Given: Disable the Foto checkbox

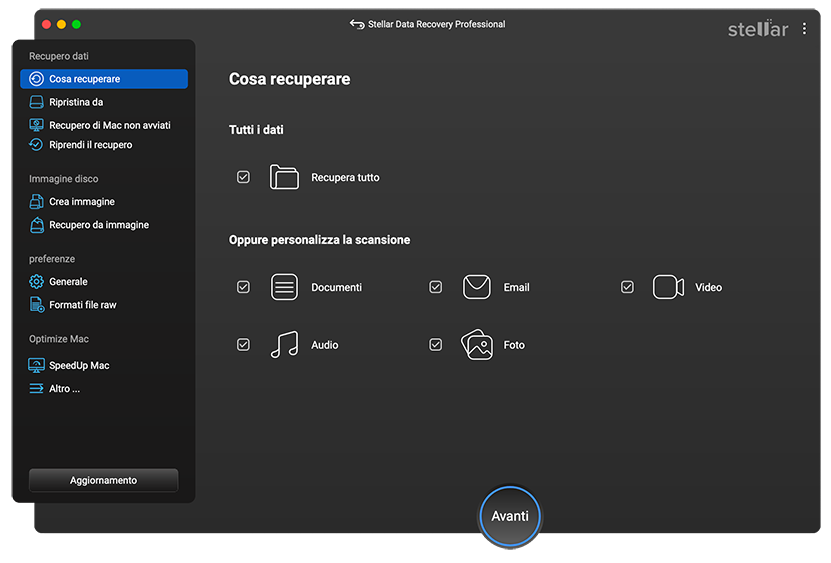Looking at the screenshot, I should click(x=435, y=345).
